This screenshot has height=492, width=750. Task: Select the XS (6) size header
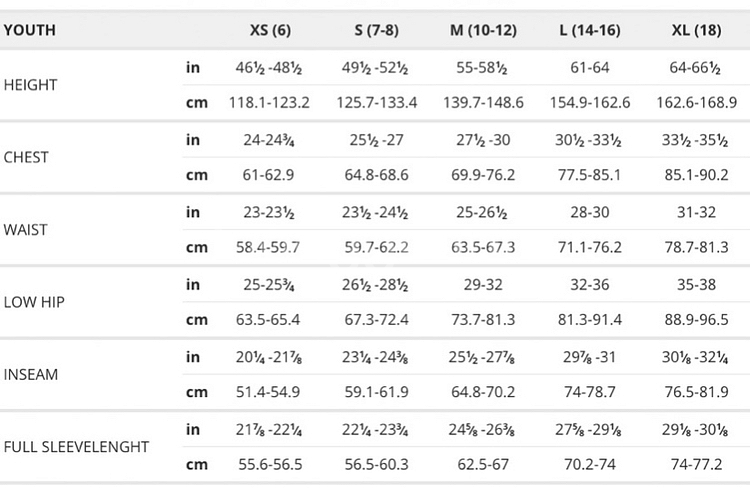270,30
